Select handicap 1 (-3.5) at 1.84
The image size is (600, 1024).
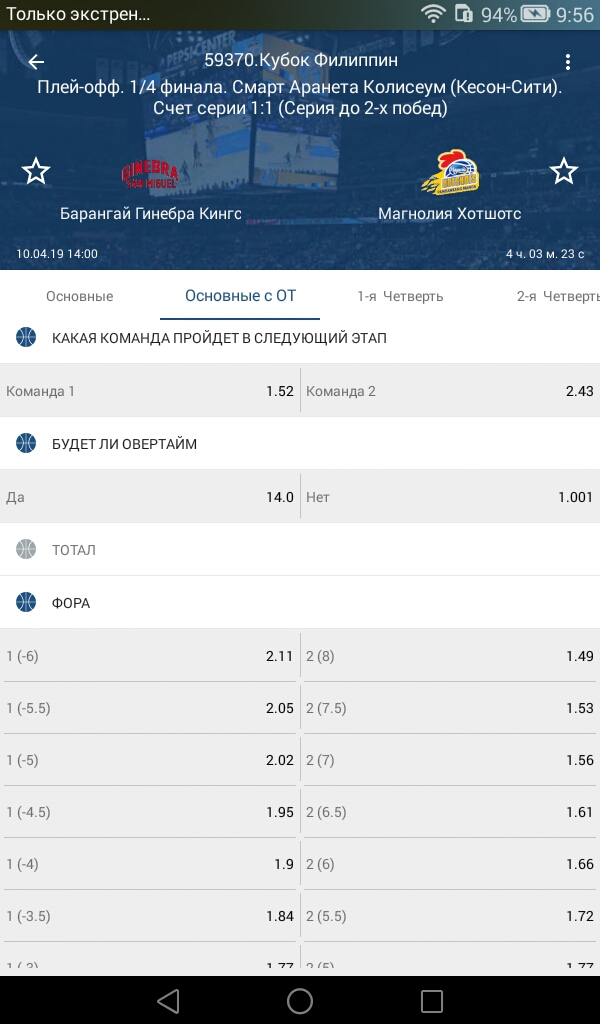150,916
